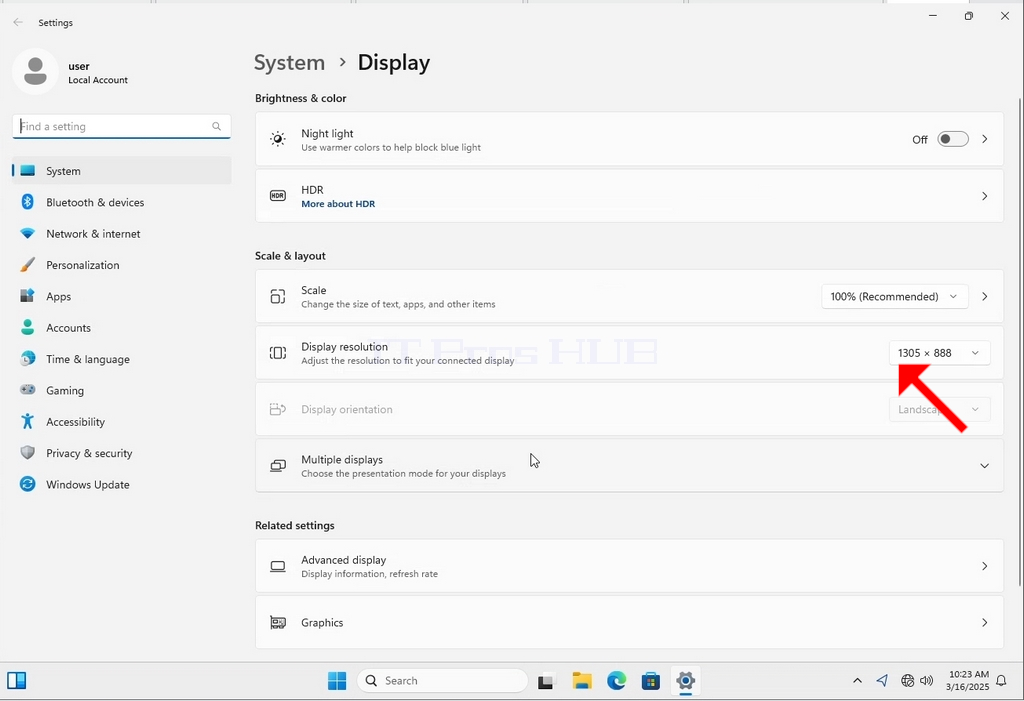Click the settings page vertical scrollbar

pyautogui.click(x=1020, y=341)
